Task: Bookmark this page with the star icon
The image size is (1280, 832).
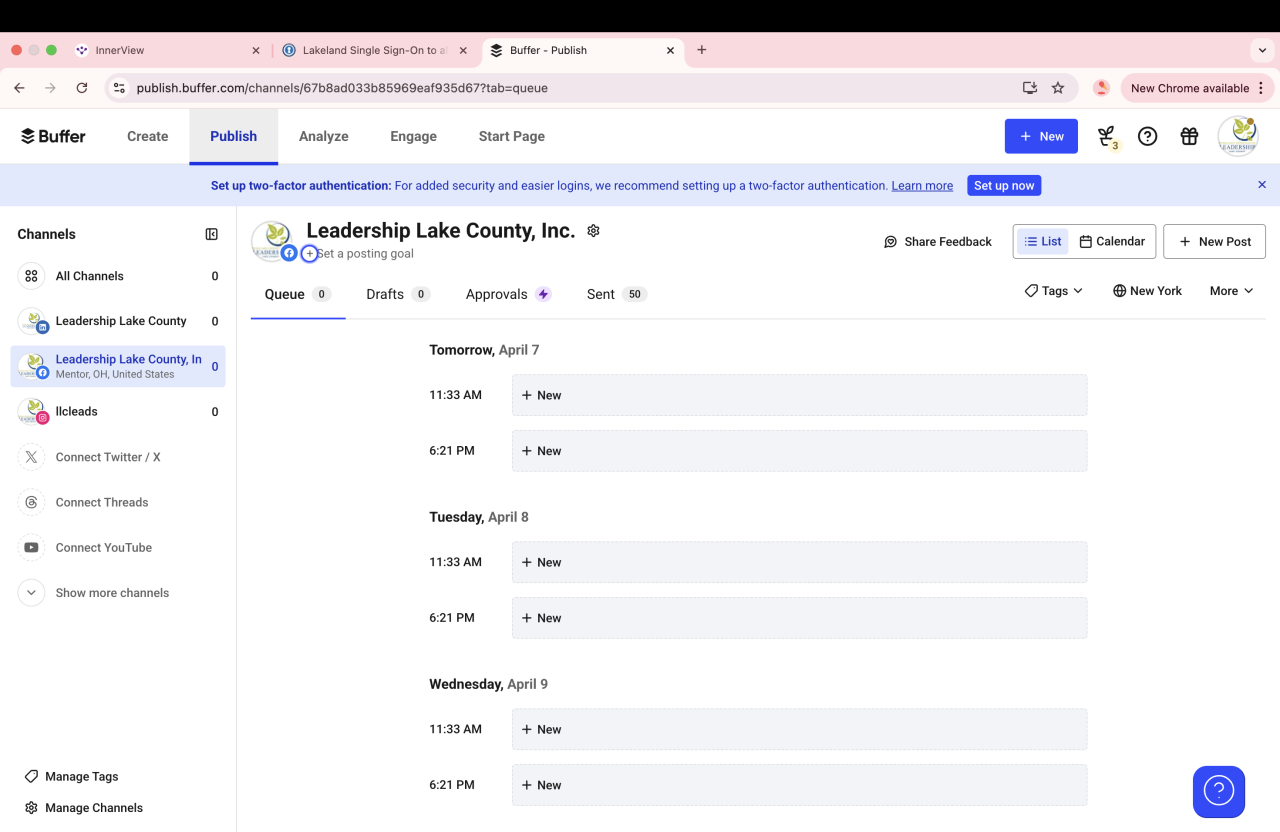Action: pos(1058,88)
